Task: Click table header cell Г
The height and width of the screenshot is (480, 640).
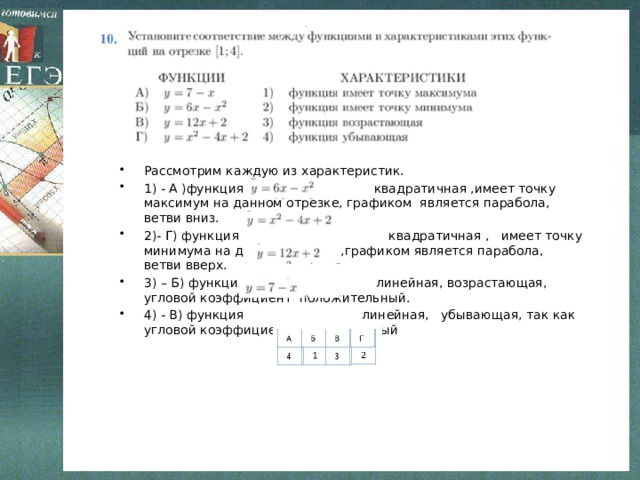Action: (362, 338)
